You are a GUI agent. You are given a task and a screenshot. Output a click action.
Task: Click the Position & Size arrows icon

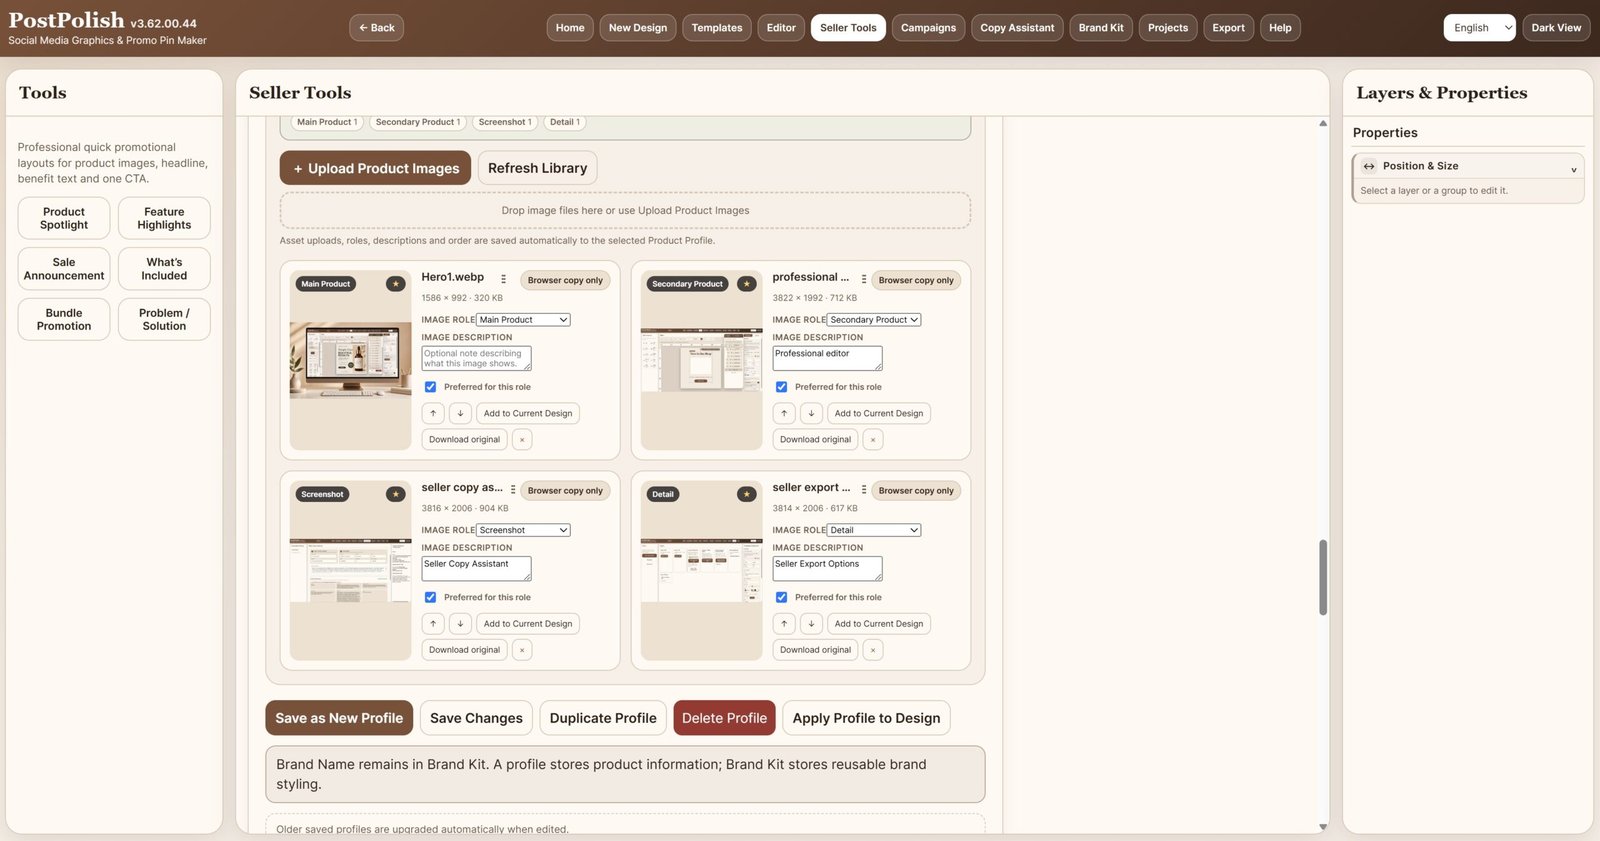click(1369, 166)
